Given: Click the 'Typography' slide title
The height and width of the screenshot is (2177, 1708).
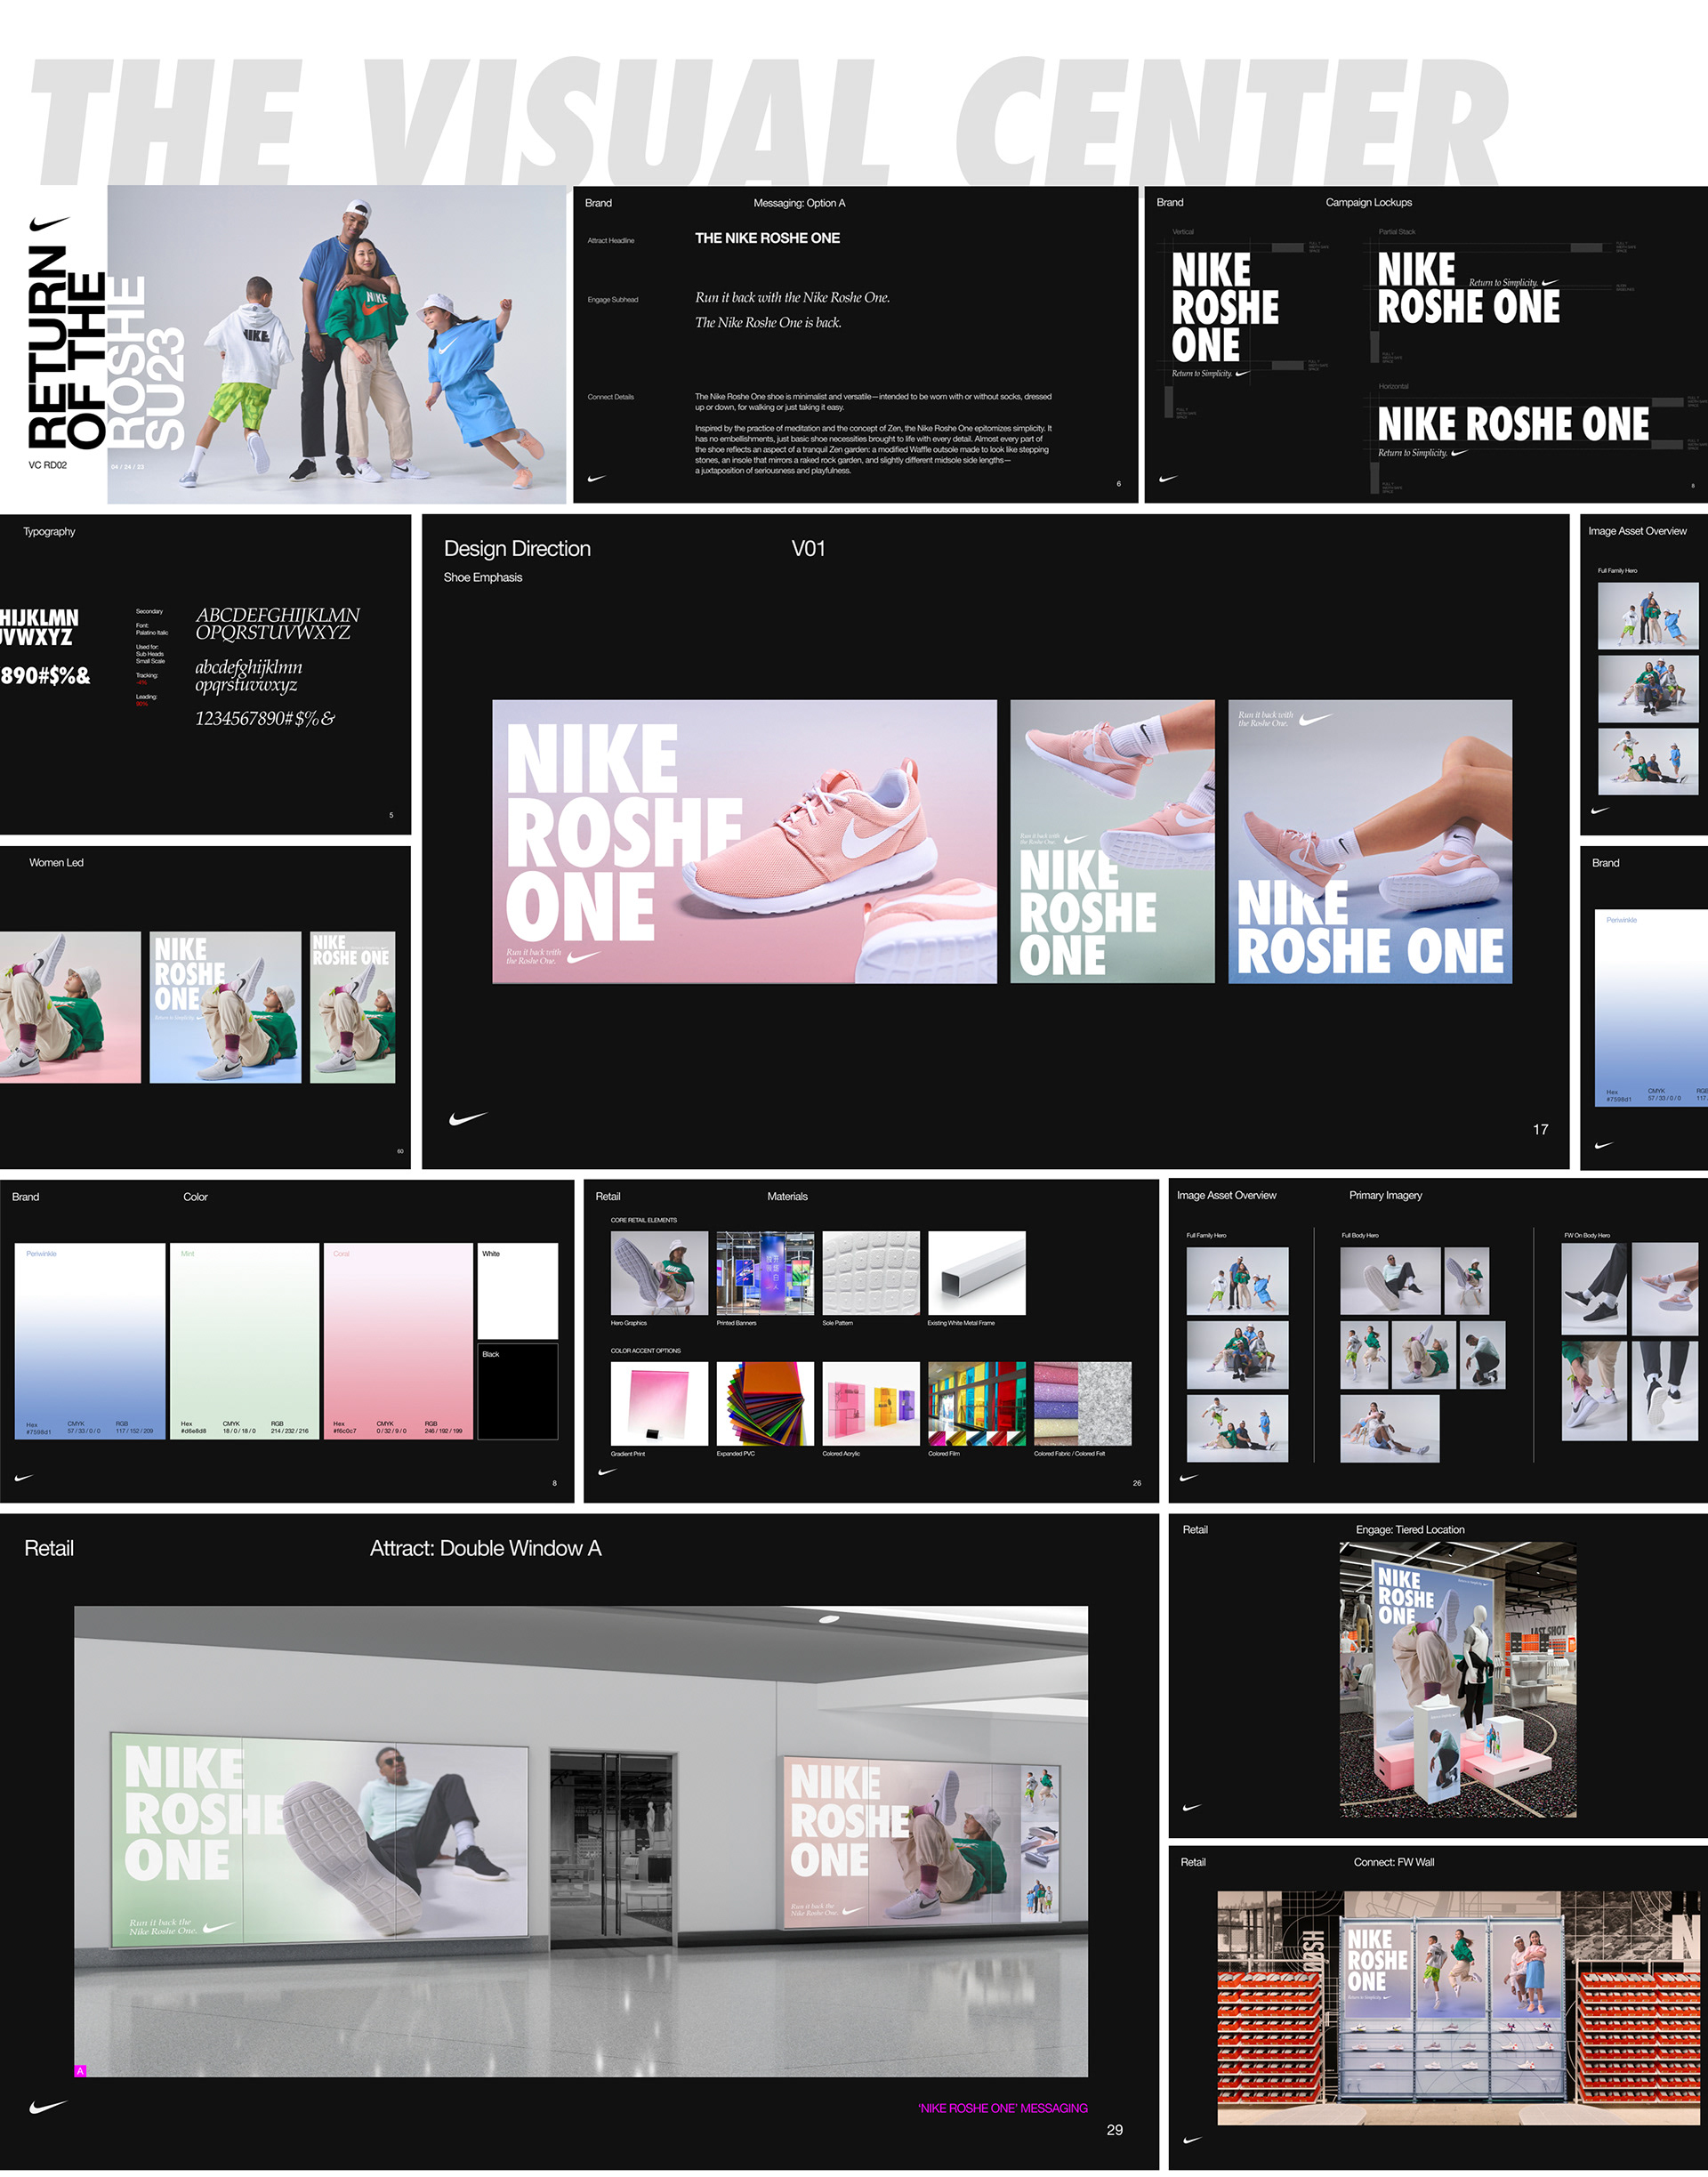Looking at the screenshot, I should tap(49, 531).
